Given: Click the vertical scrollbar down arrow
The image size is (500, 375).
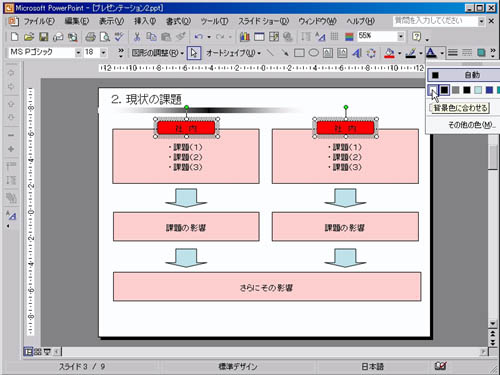Looking at the screenshot, I should click(x=493, y=323).
